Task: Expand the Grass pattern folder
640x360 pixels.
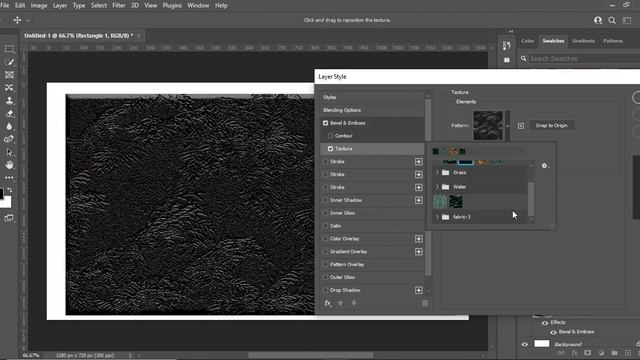Action: [437, 173]
